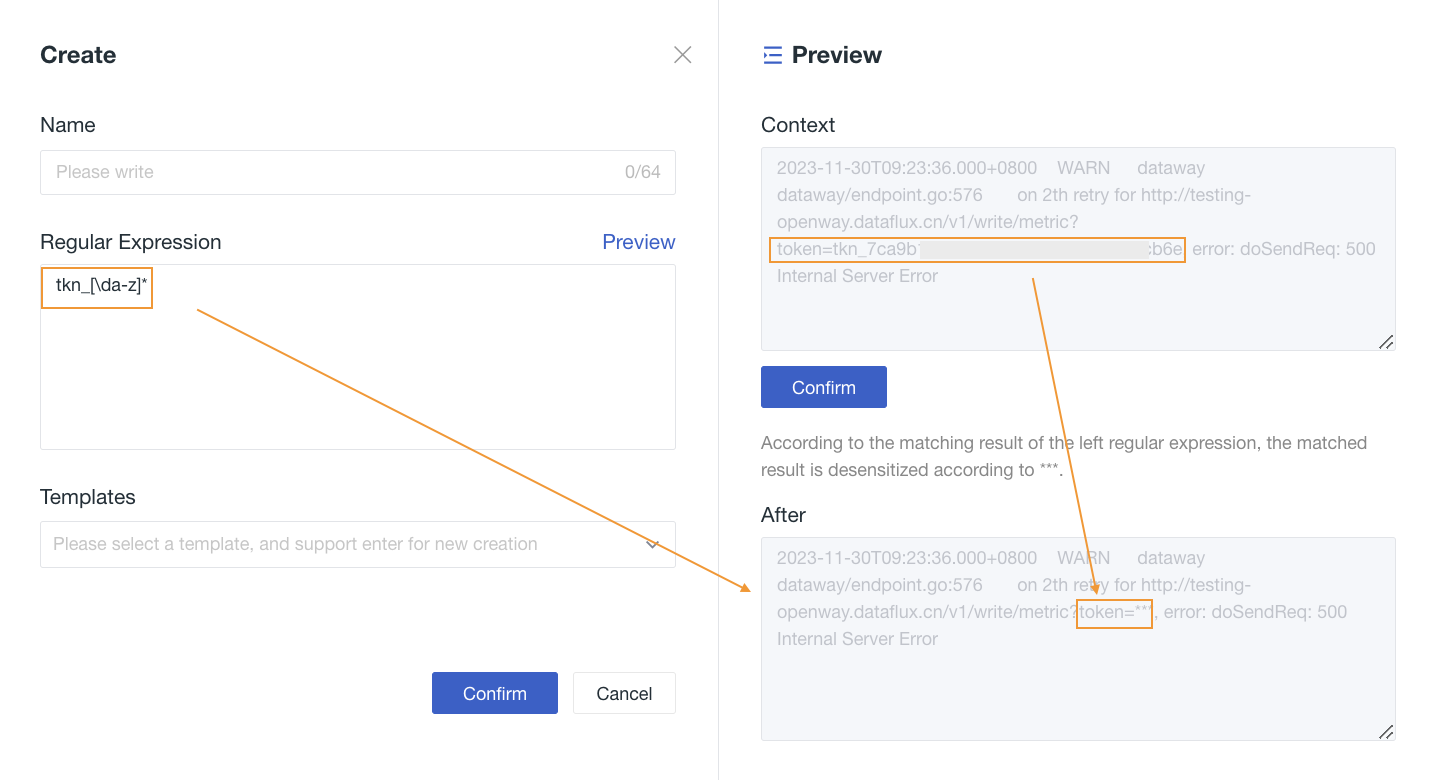Click the Regular Expression label

130,242
